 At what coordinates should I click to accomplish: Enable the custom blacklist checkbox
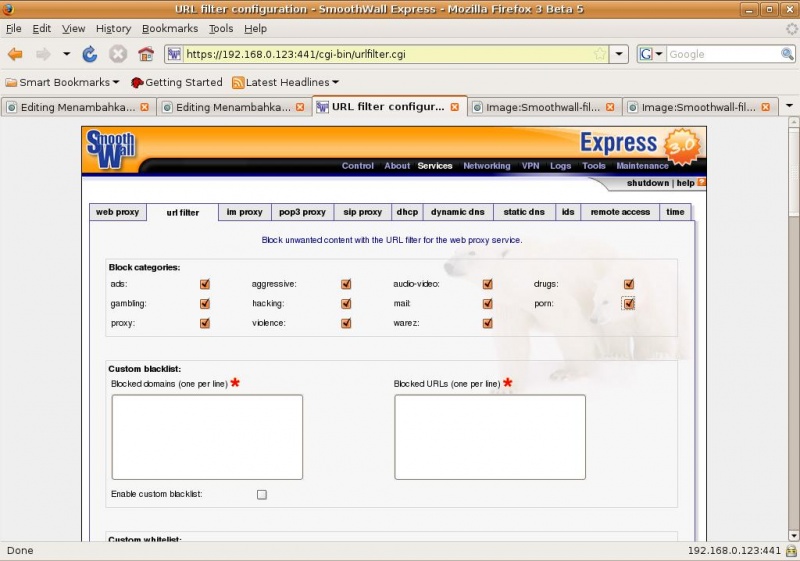[x=262, y=494]
